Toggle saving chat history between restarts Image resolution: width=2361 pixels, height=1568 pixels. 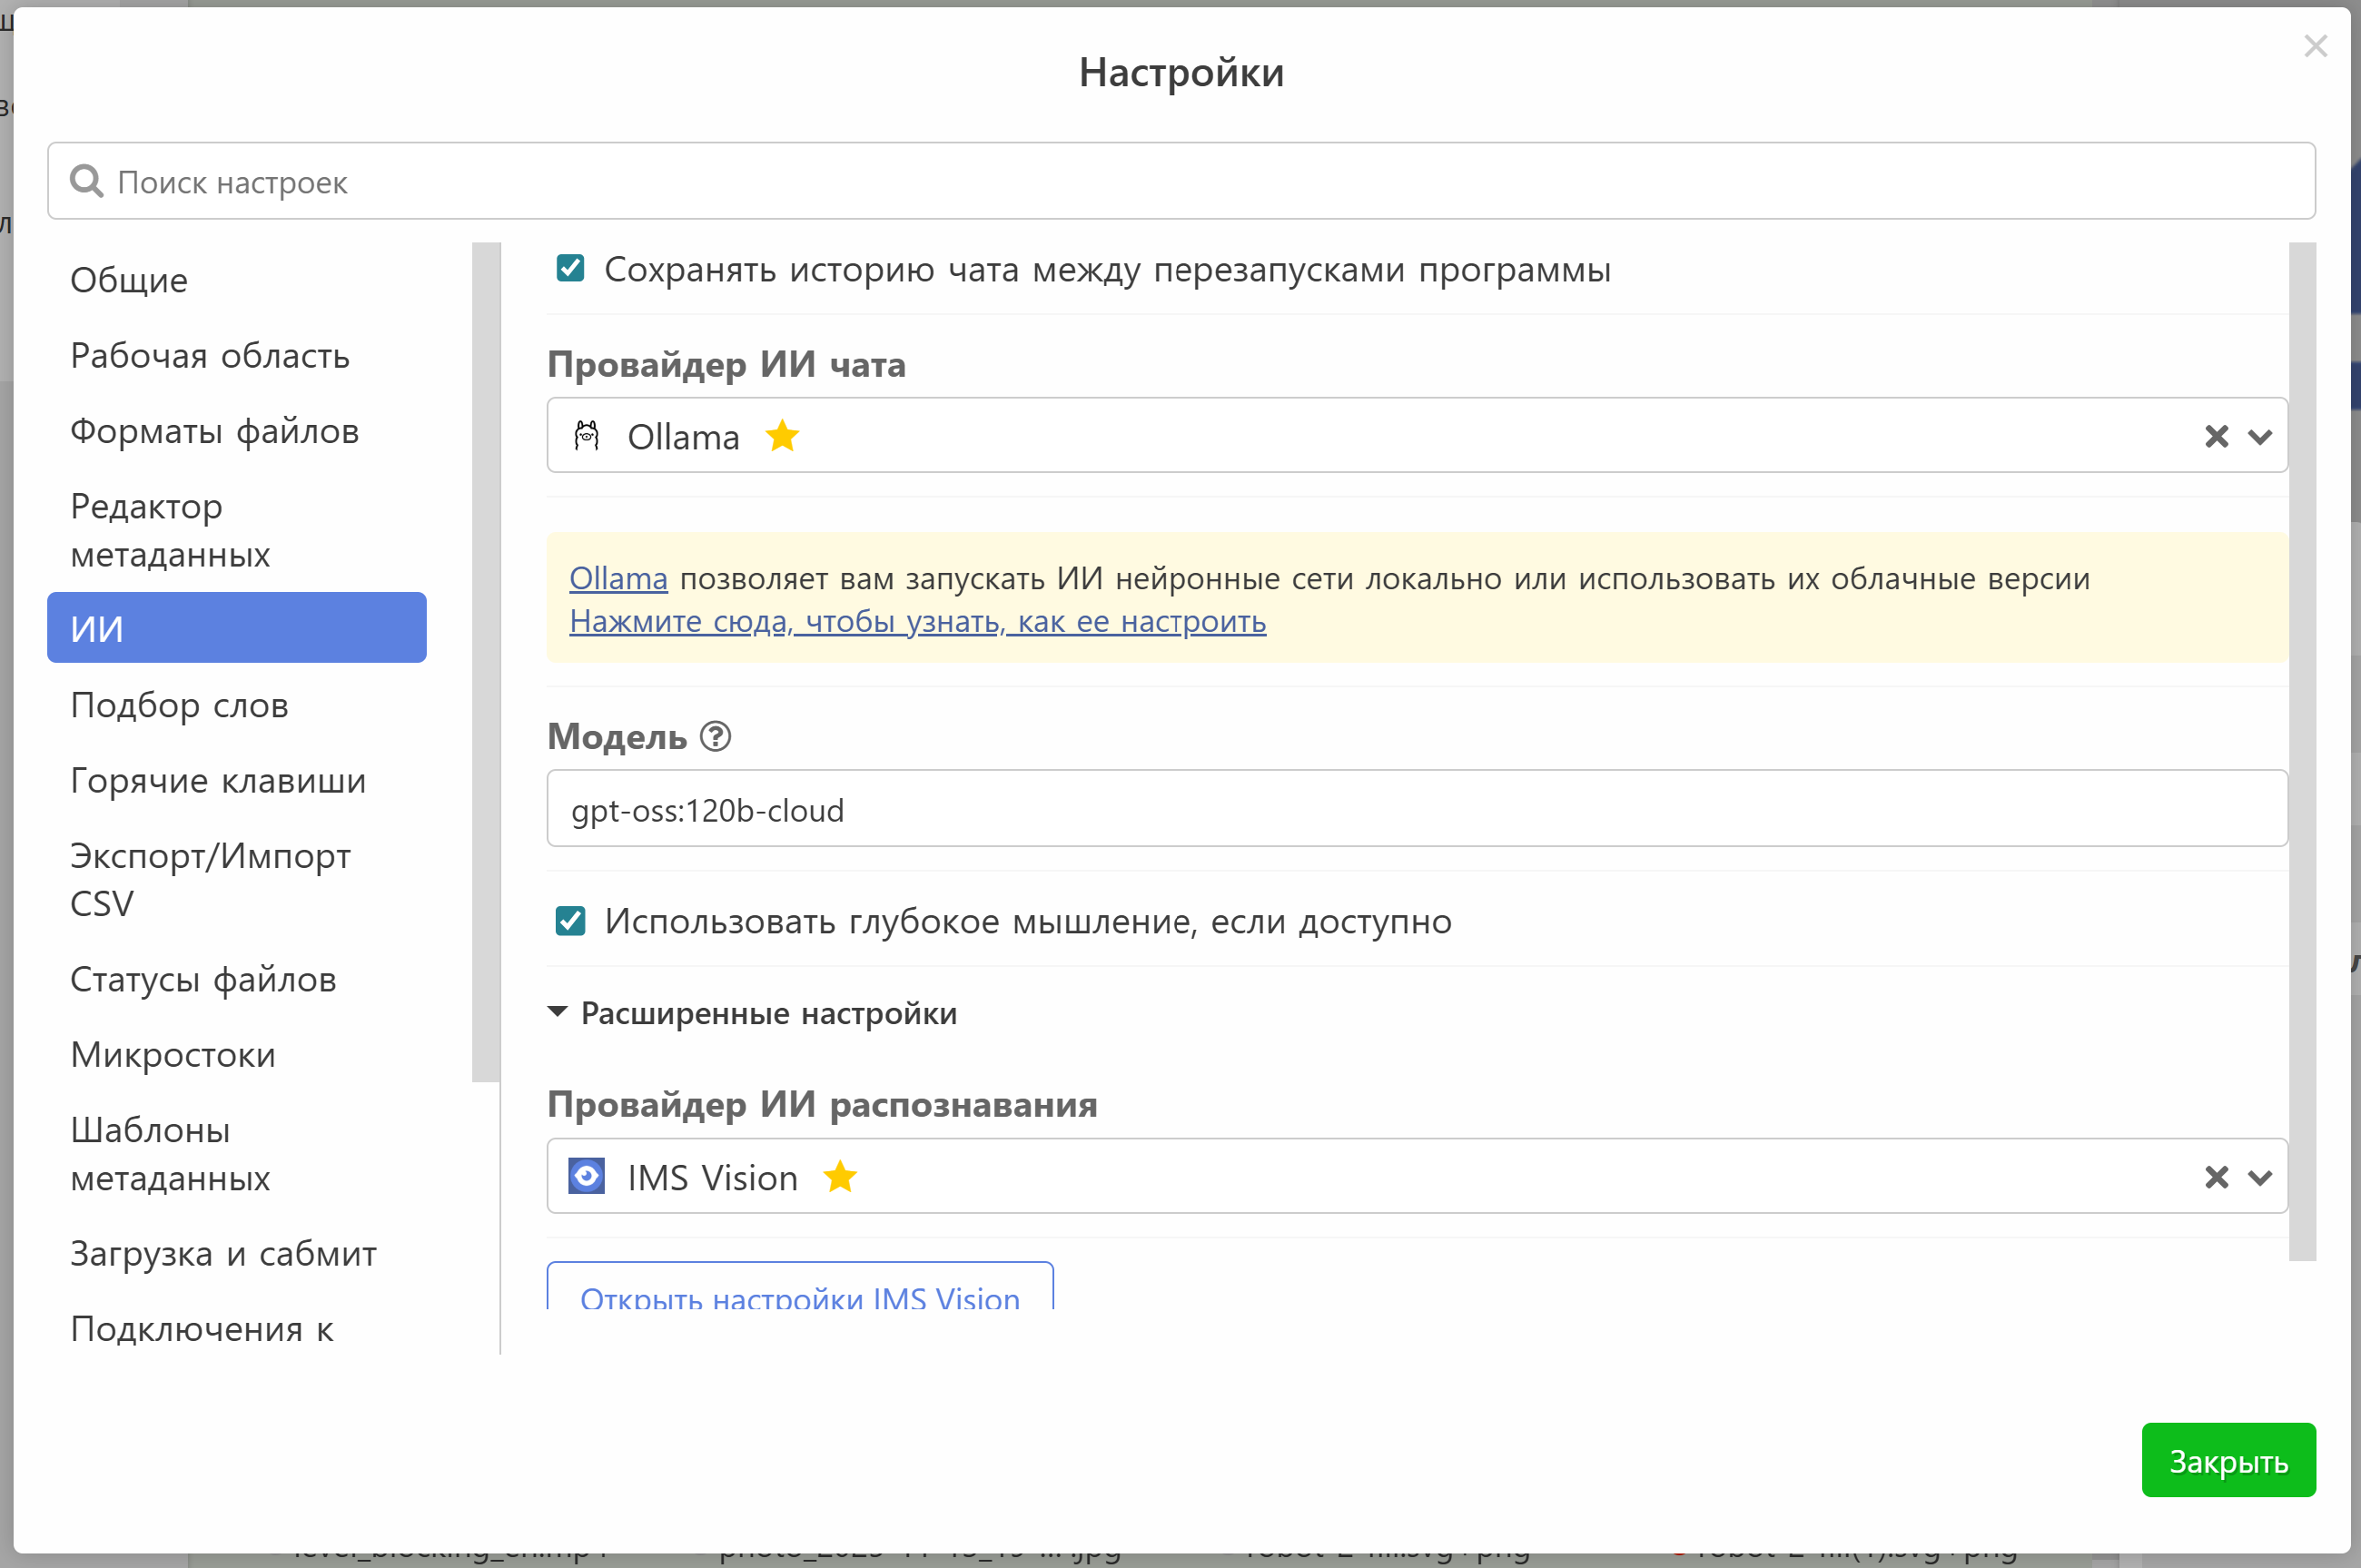coord(570,268)
